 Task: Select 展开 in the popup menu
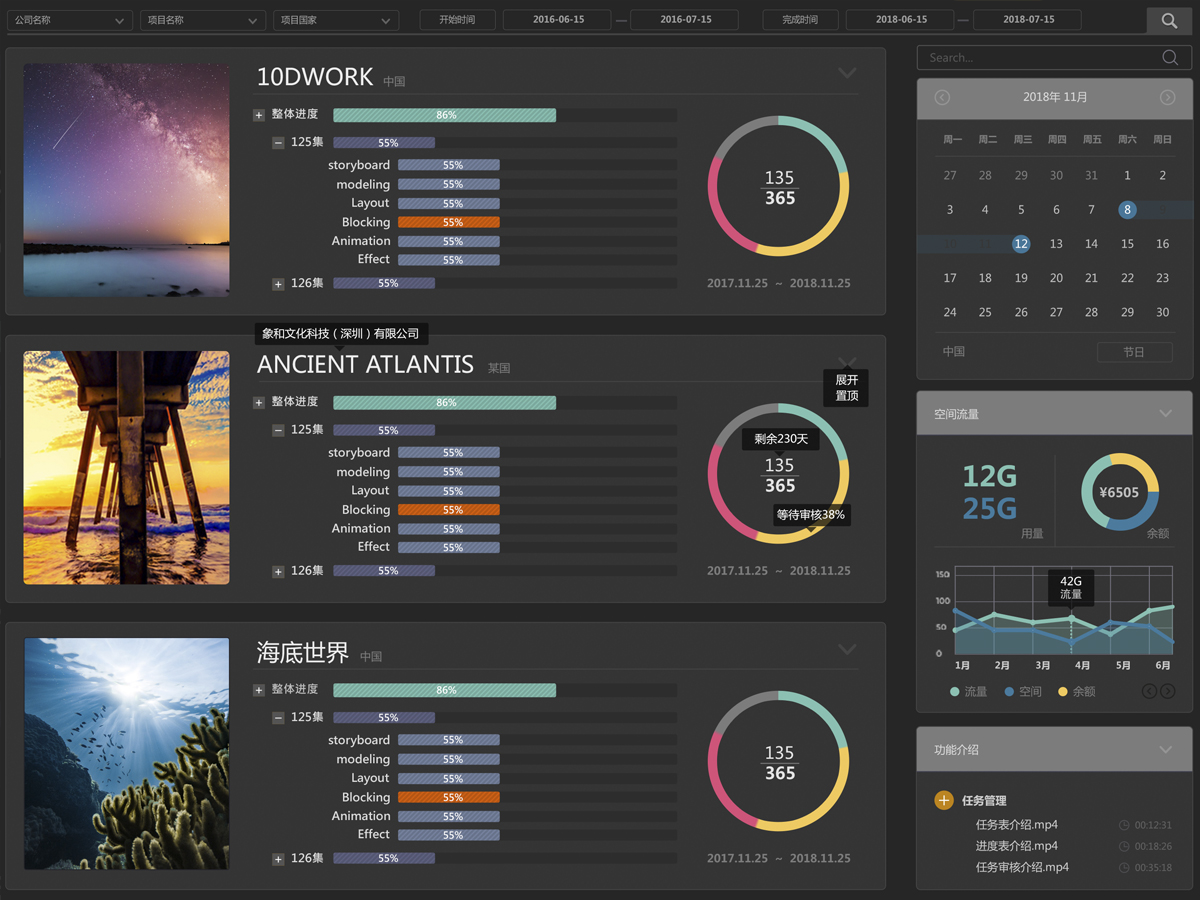coord(846,380)
